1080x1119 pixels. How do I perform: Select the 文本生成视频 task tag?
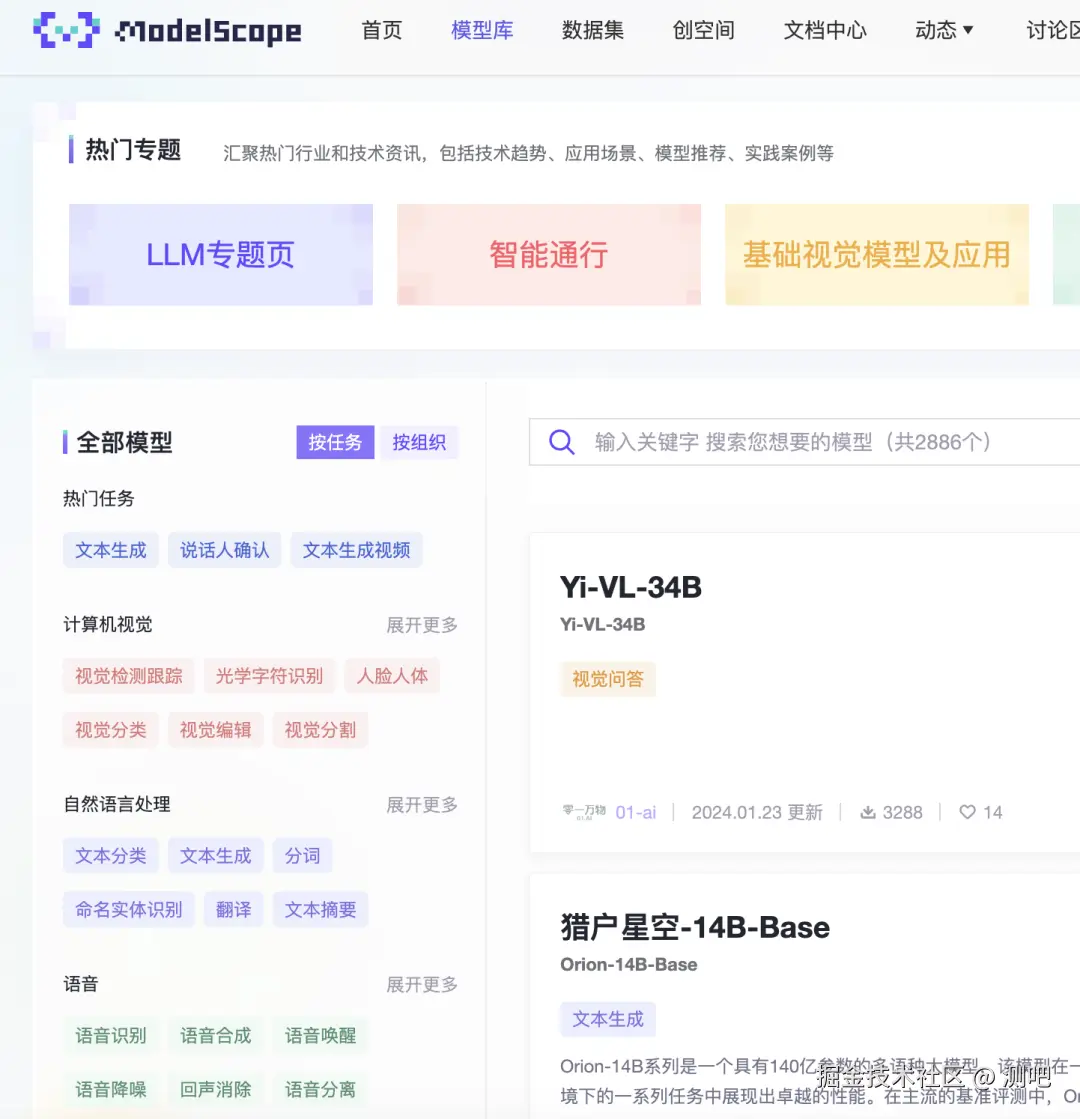(356, 550)
